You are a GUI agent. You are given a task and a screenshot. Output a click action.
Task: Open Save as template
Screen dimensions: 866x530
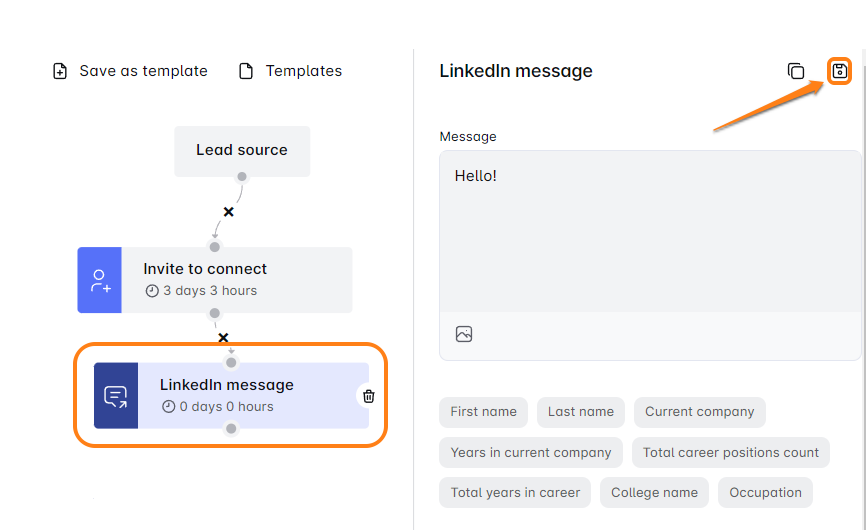(130, 71)
